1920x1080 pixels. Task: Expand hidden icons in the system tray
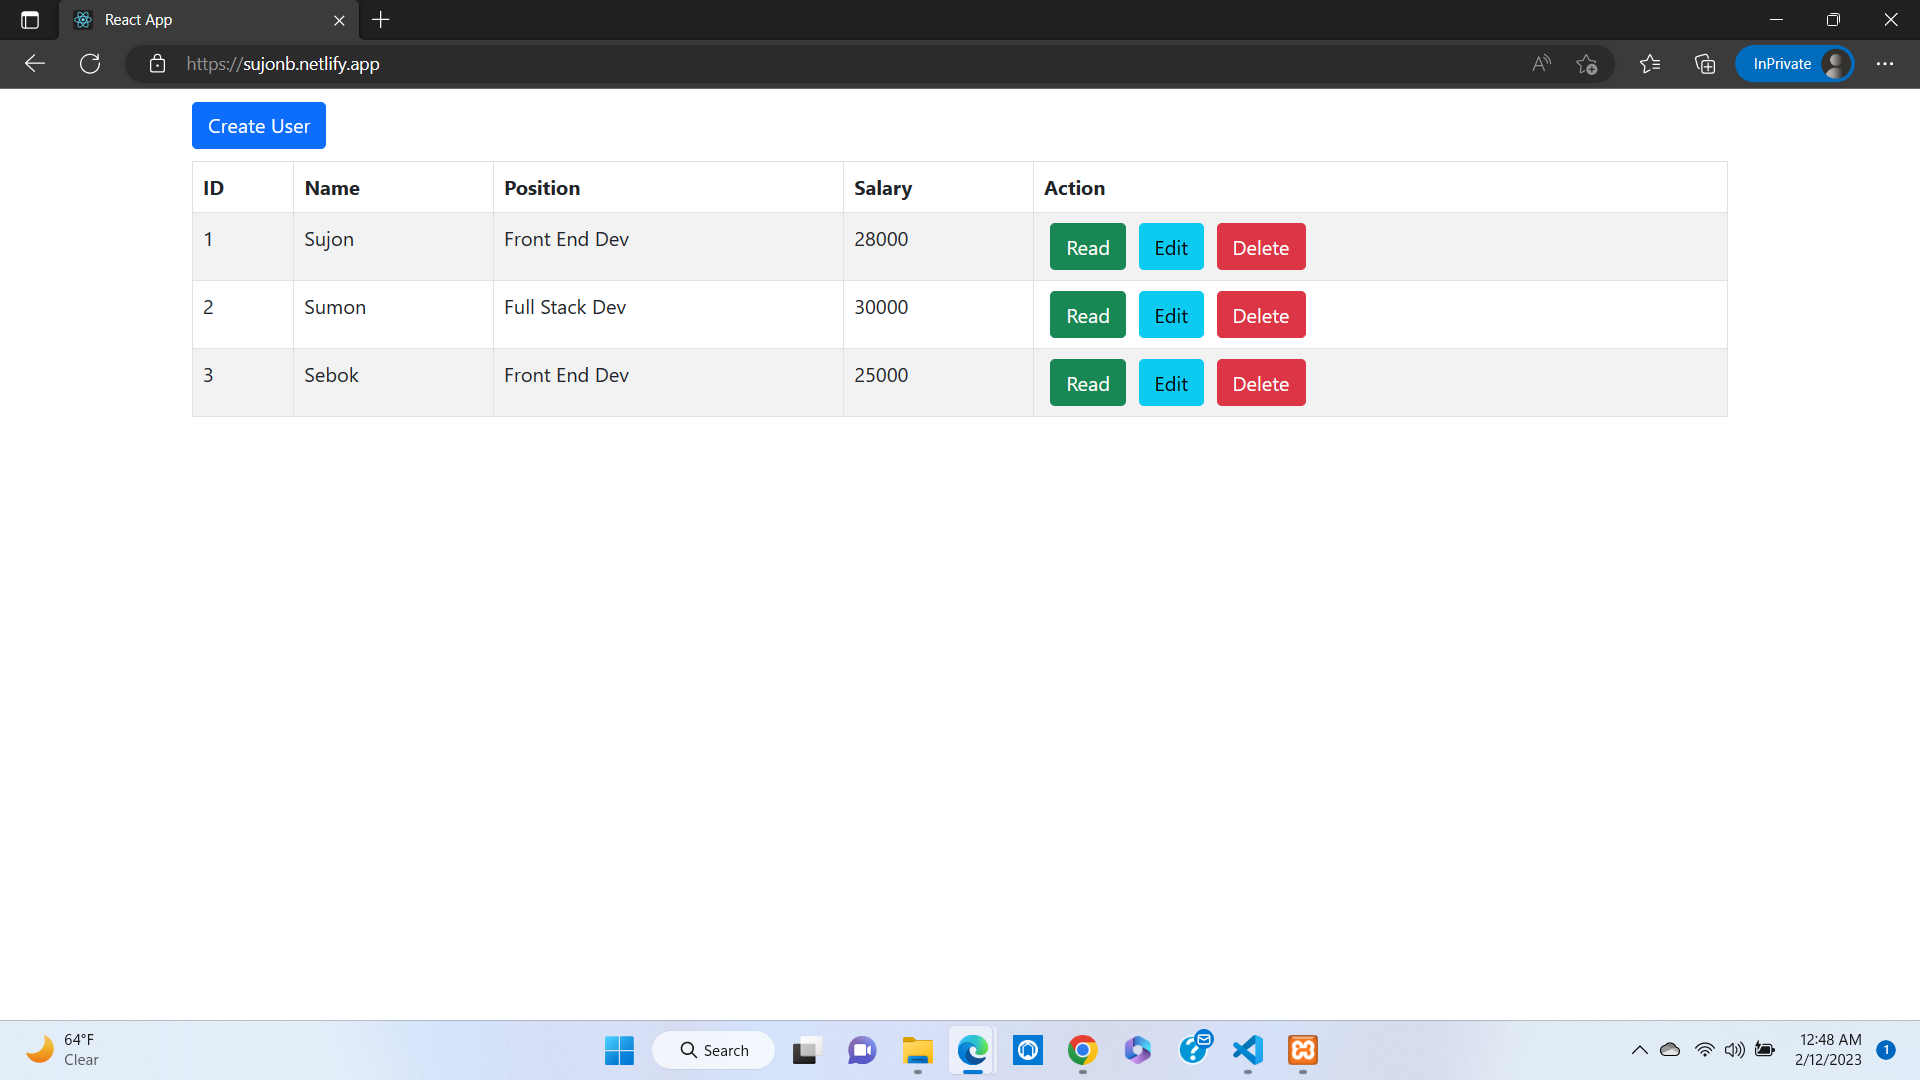pos(1638,1050)
